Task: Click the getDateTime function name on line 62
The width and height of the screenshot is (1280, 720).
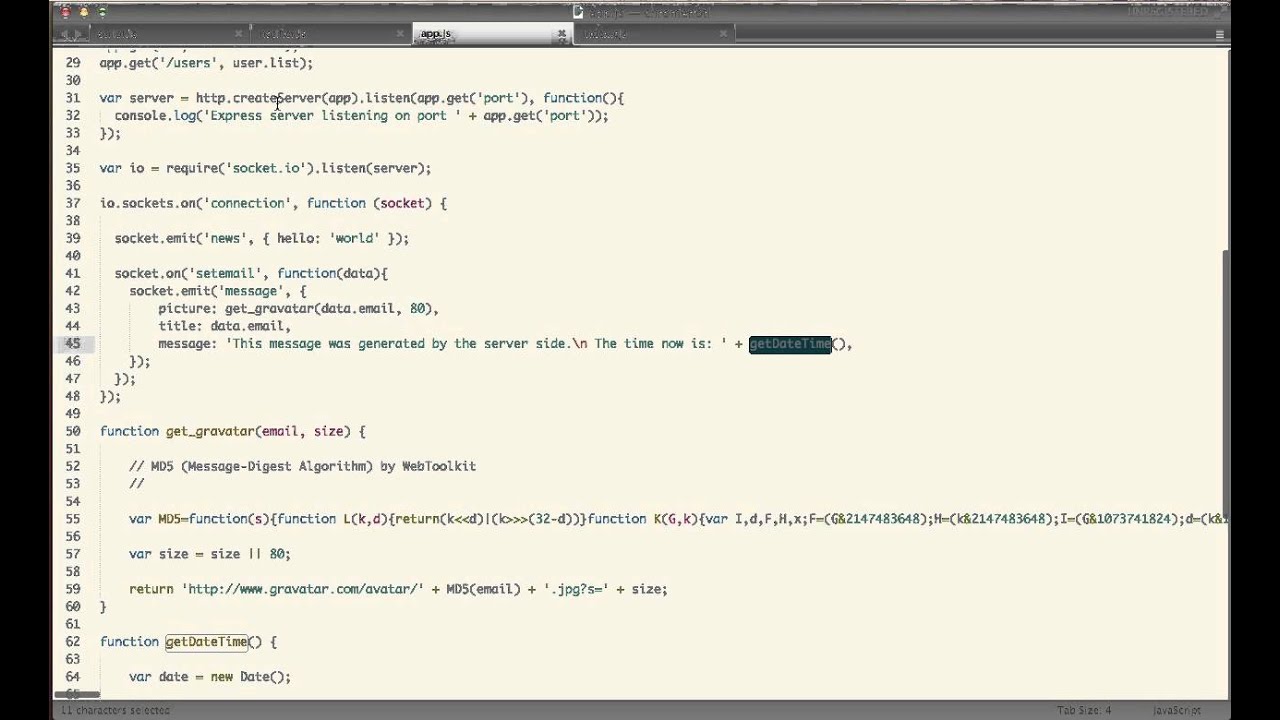Action: click(x=206, y=641)
